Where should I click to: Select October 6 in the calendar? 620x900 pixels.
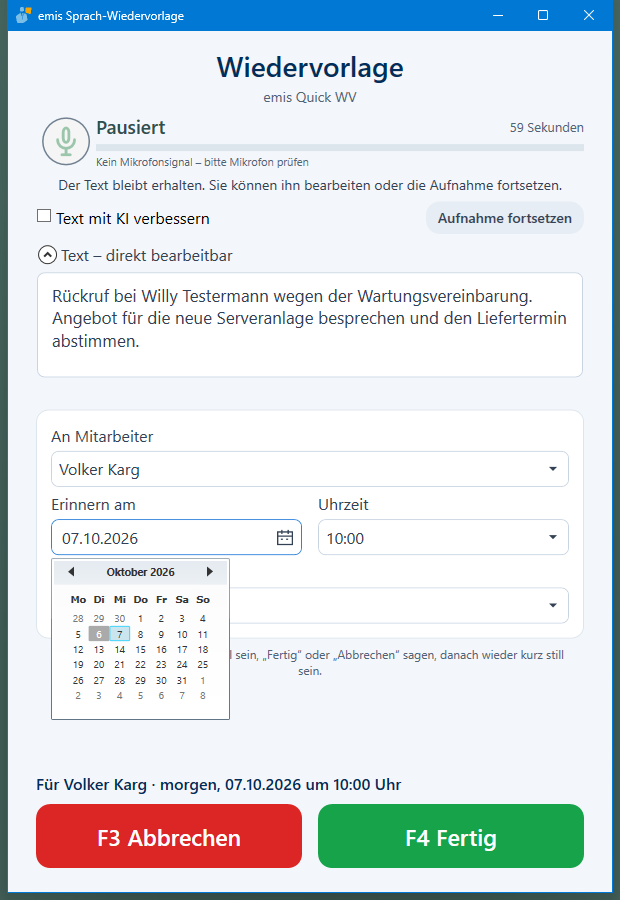tap(99, 634)
